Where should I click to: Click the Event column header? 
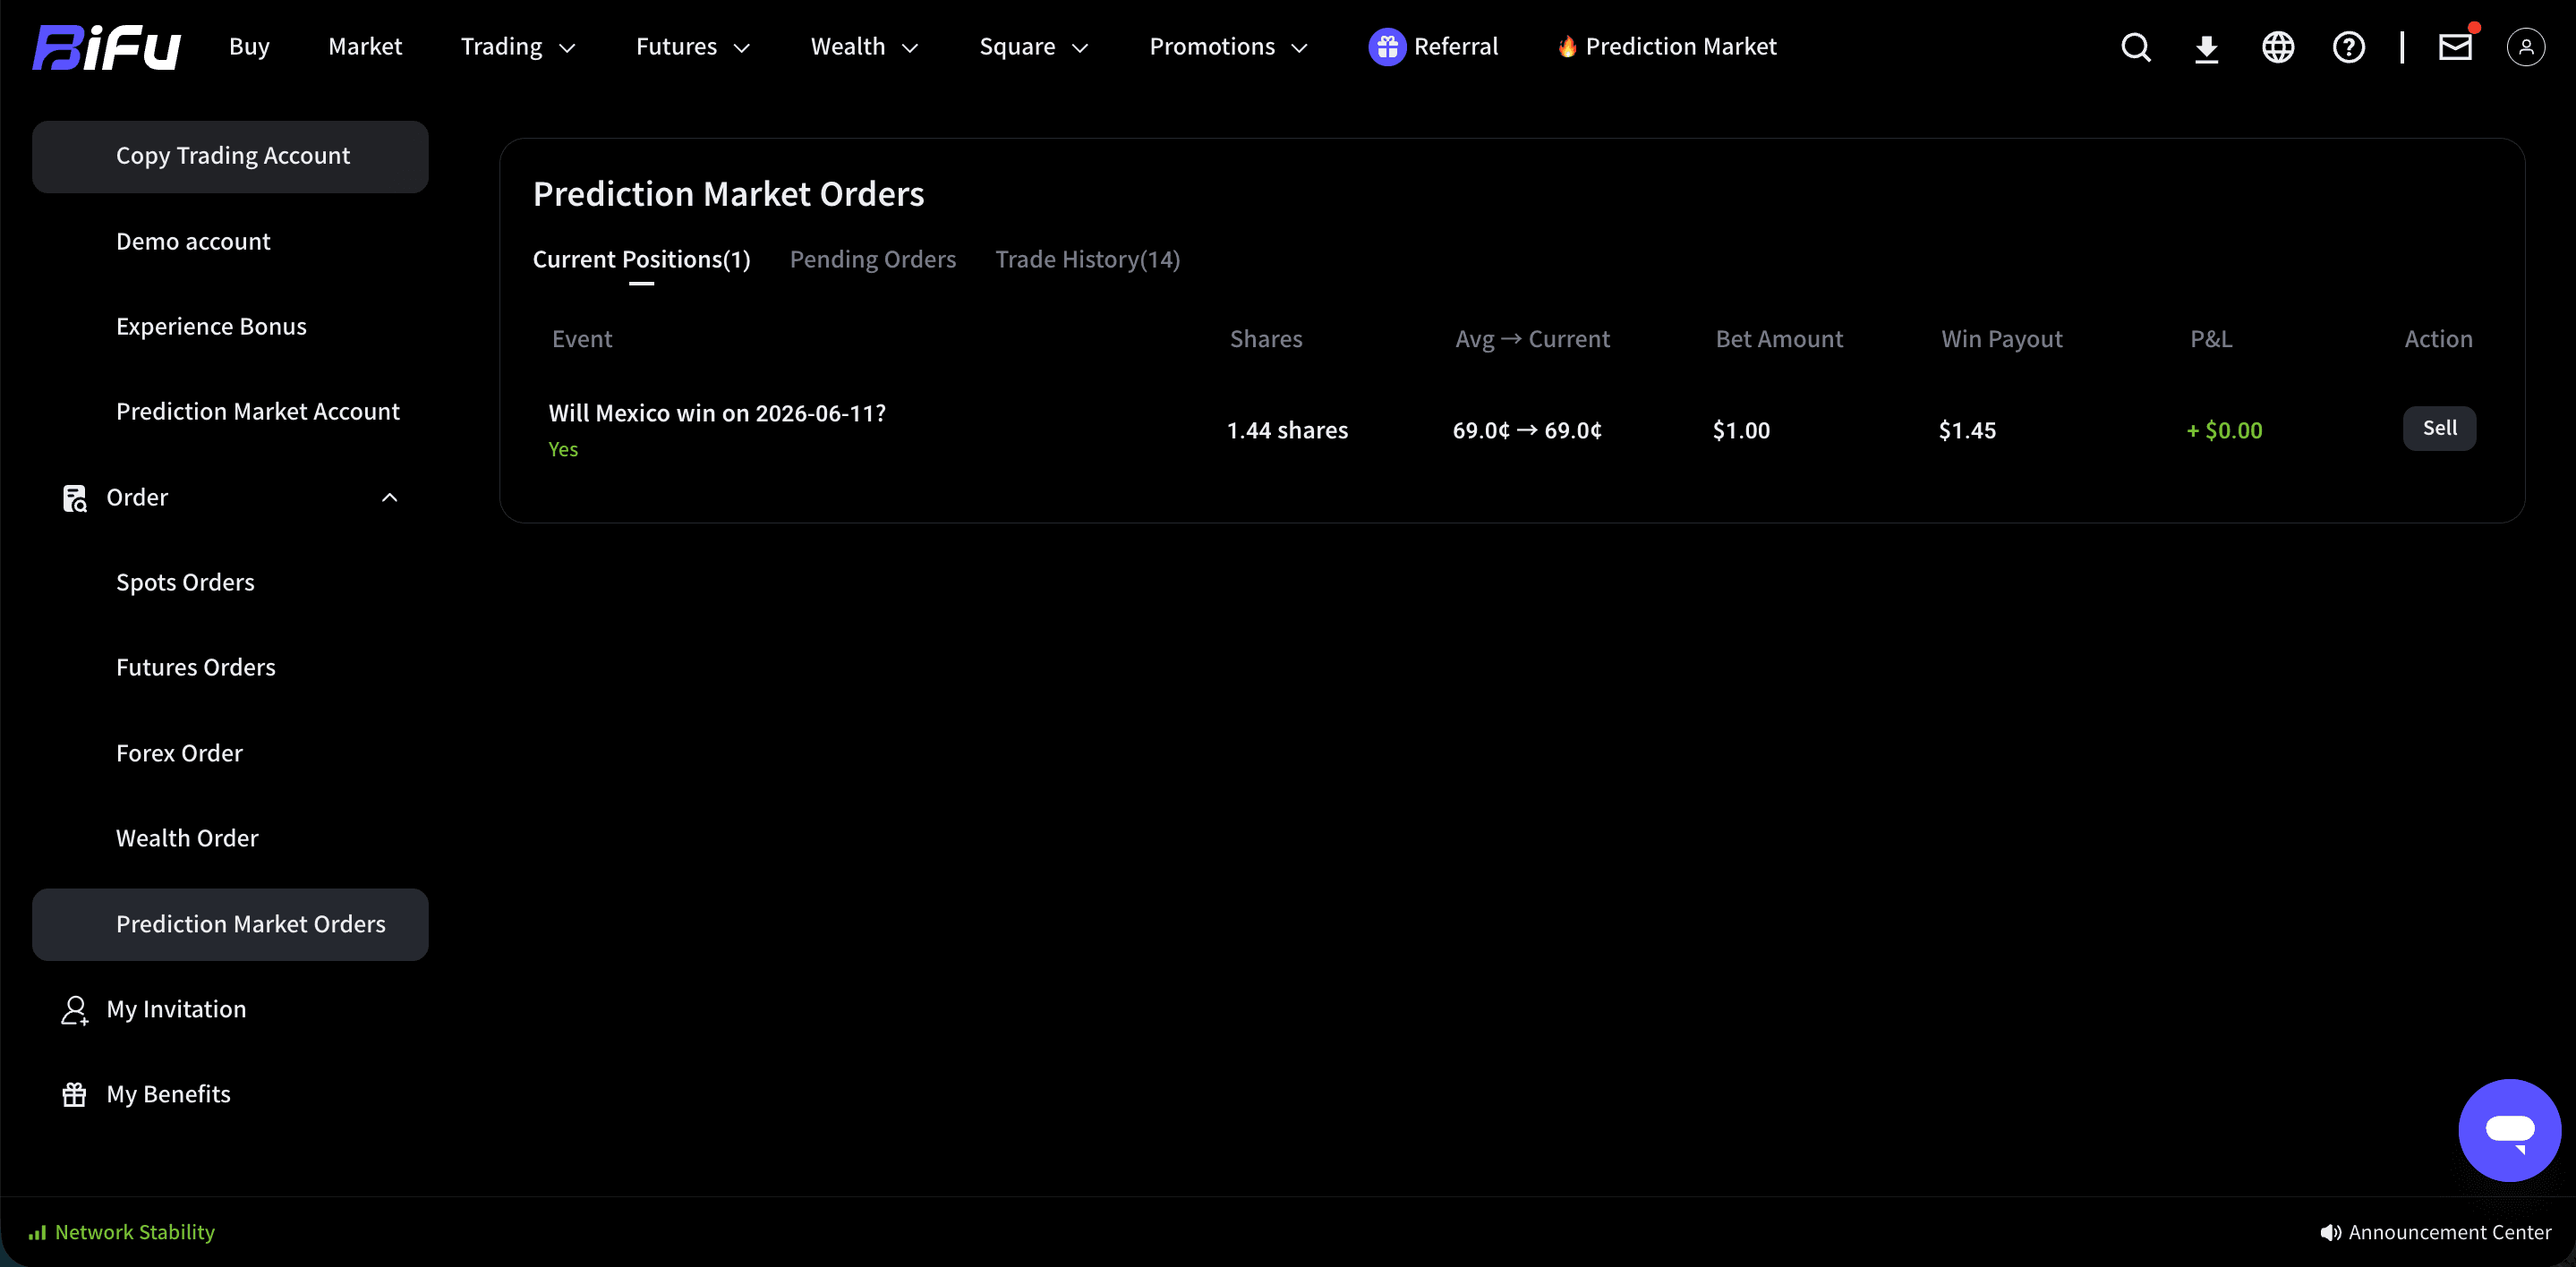(582, 340)
